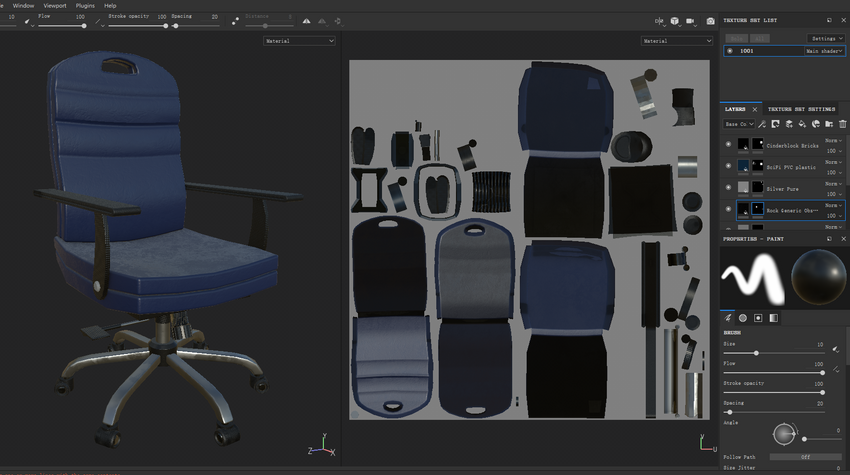Click the Follow Path Off button
850x475 pixels.
coord(806,457)
